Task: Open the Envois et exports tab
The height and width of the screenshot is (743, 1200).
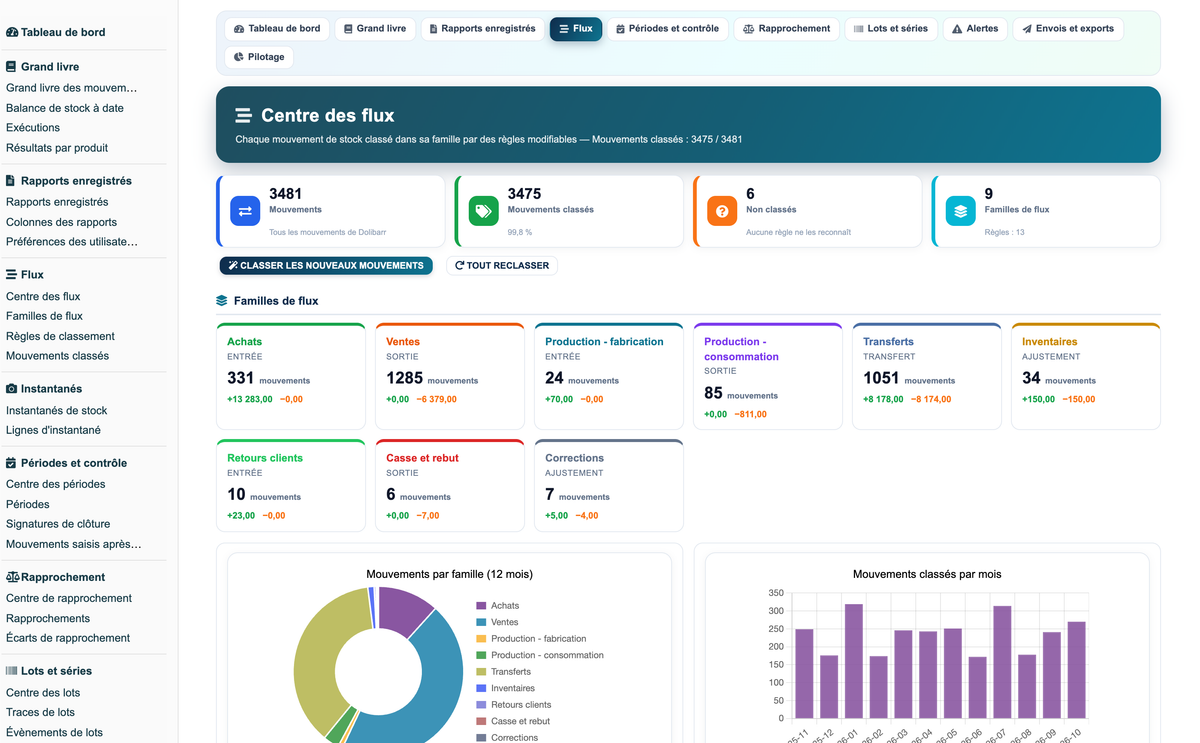Action: (1068, 29)
